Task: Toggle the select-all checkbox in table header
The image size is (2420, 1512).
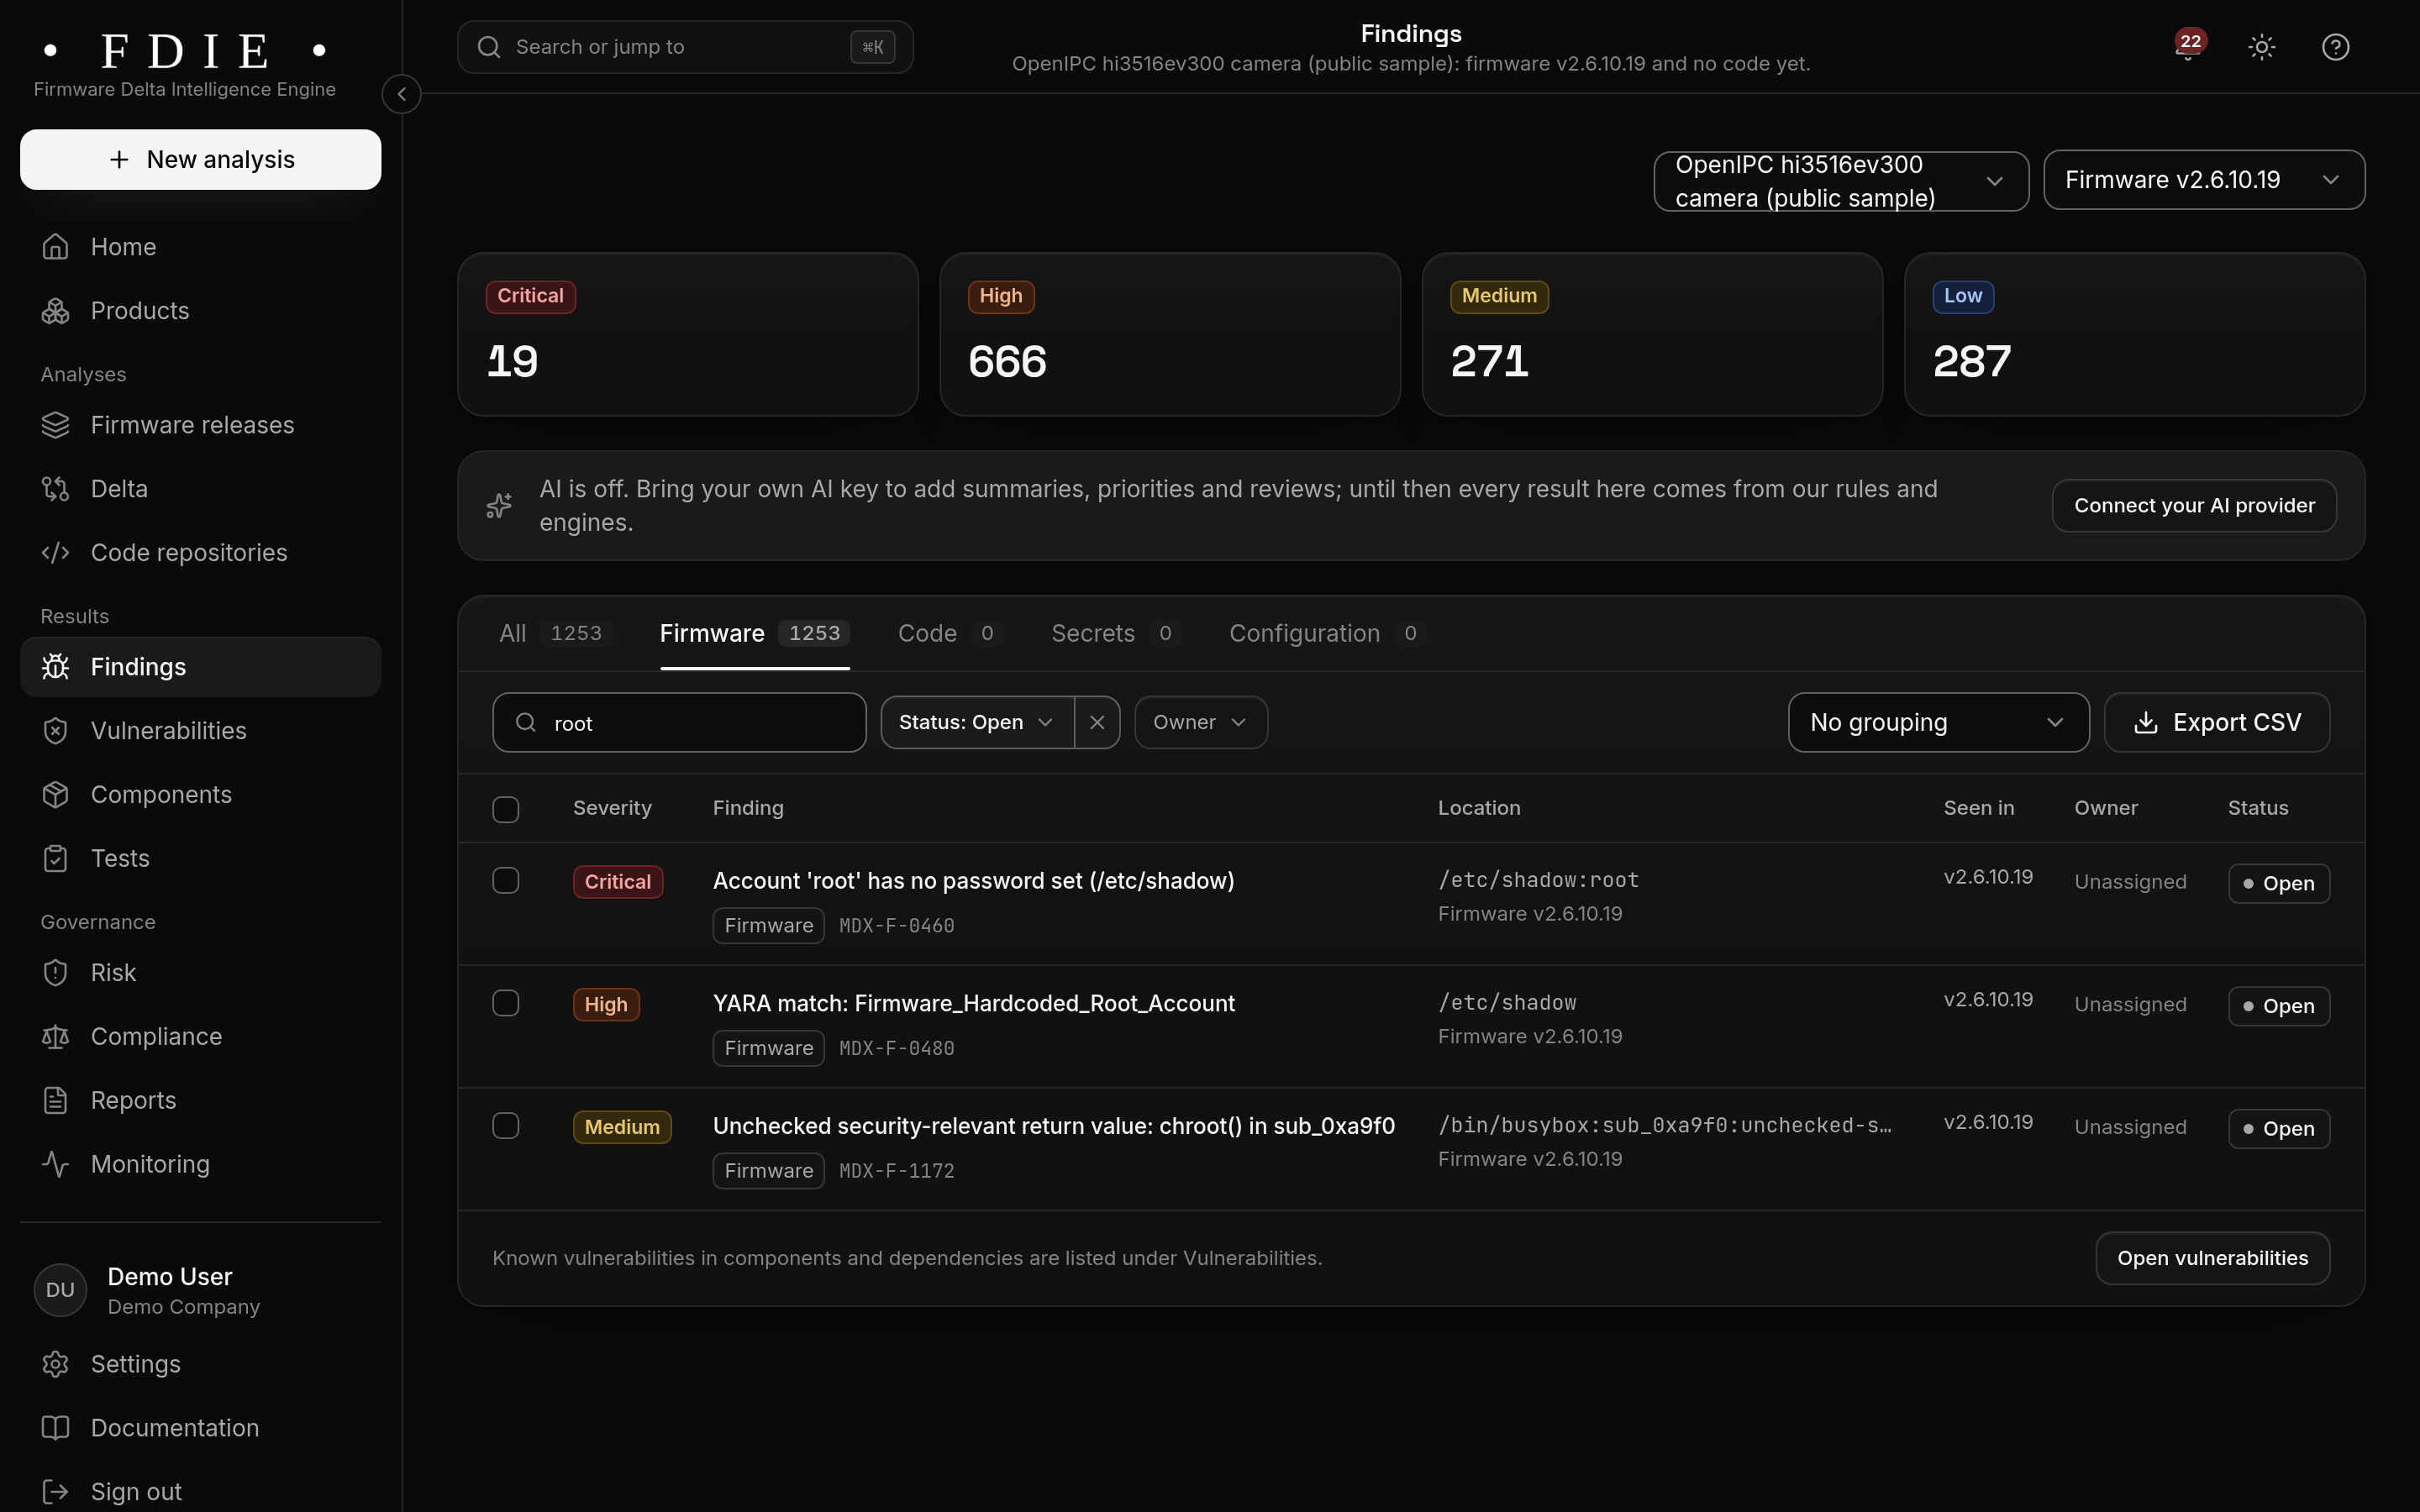Action: [506, 809]
